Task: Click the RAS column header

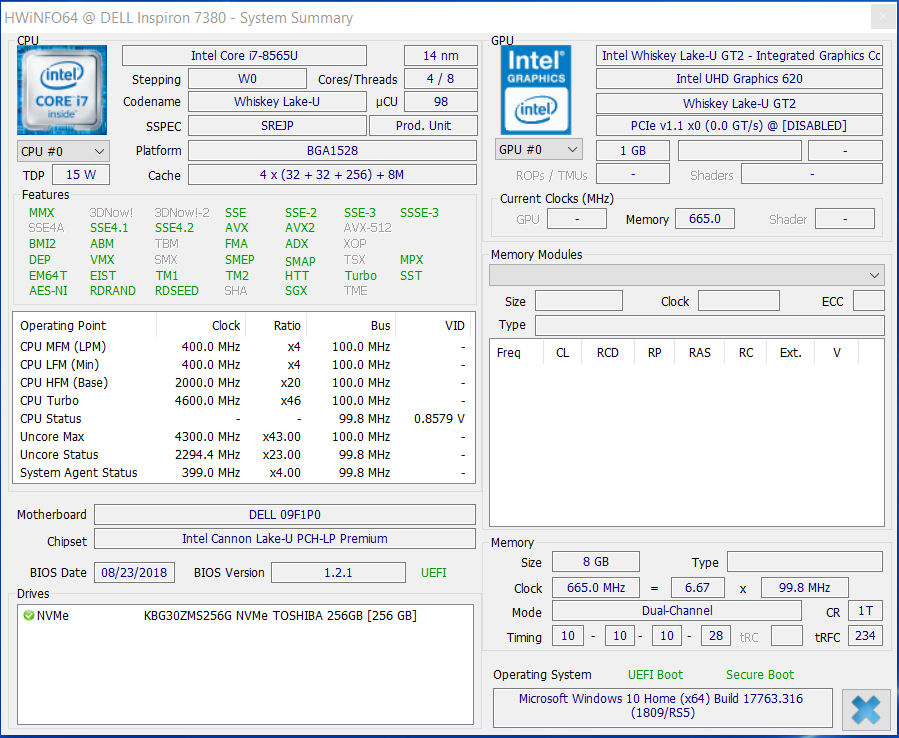Action: click(699, 353)
